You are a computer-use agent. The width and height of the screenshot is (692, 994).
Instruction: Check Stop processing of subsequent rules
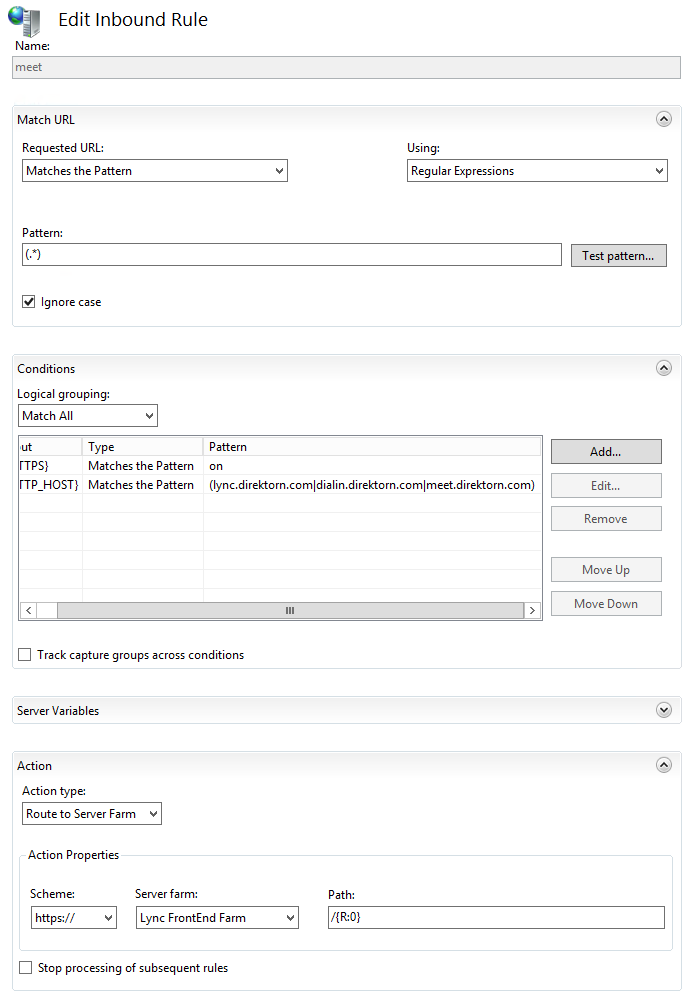[x=25, y=967]
